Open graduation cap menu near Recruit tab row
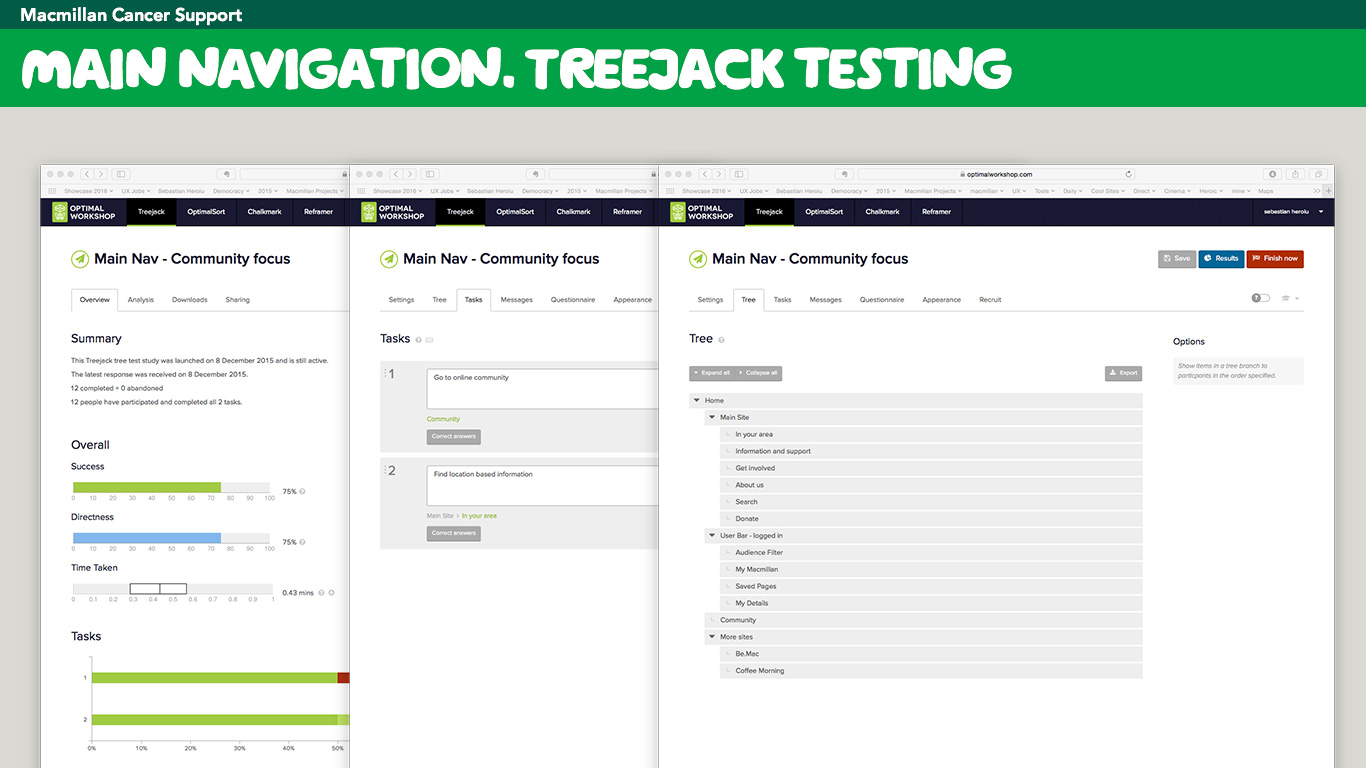 [x=1290, y=298]
